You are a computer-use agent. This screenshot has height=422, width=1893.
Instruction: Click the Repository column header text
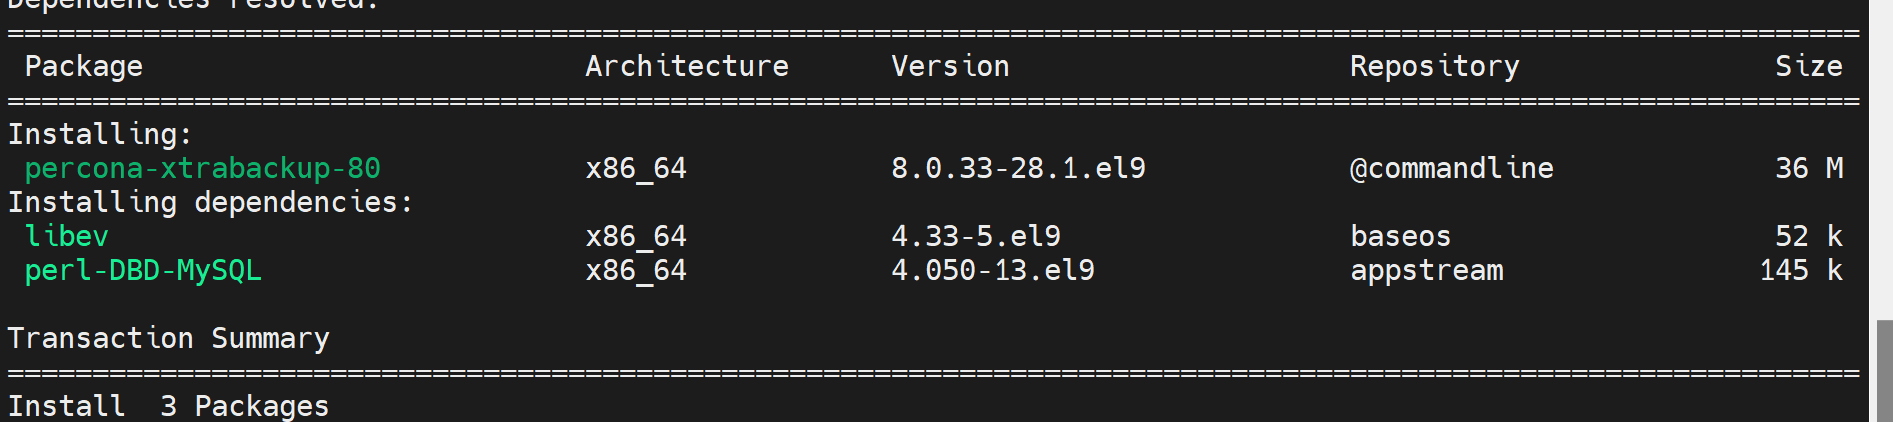[1434, 66]
